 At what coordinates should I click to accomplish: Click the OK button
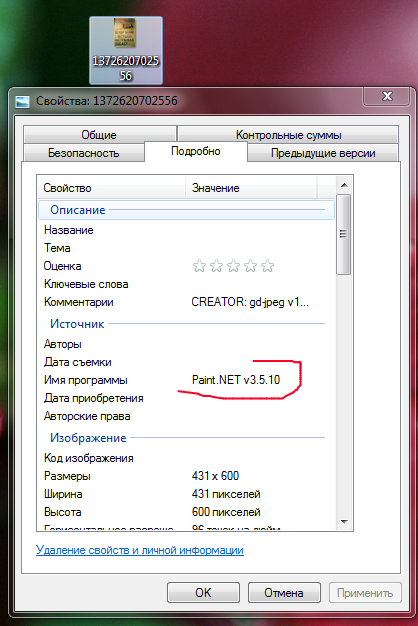pos(203,592)
